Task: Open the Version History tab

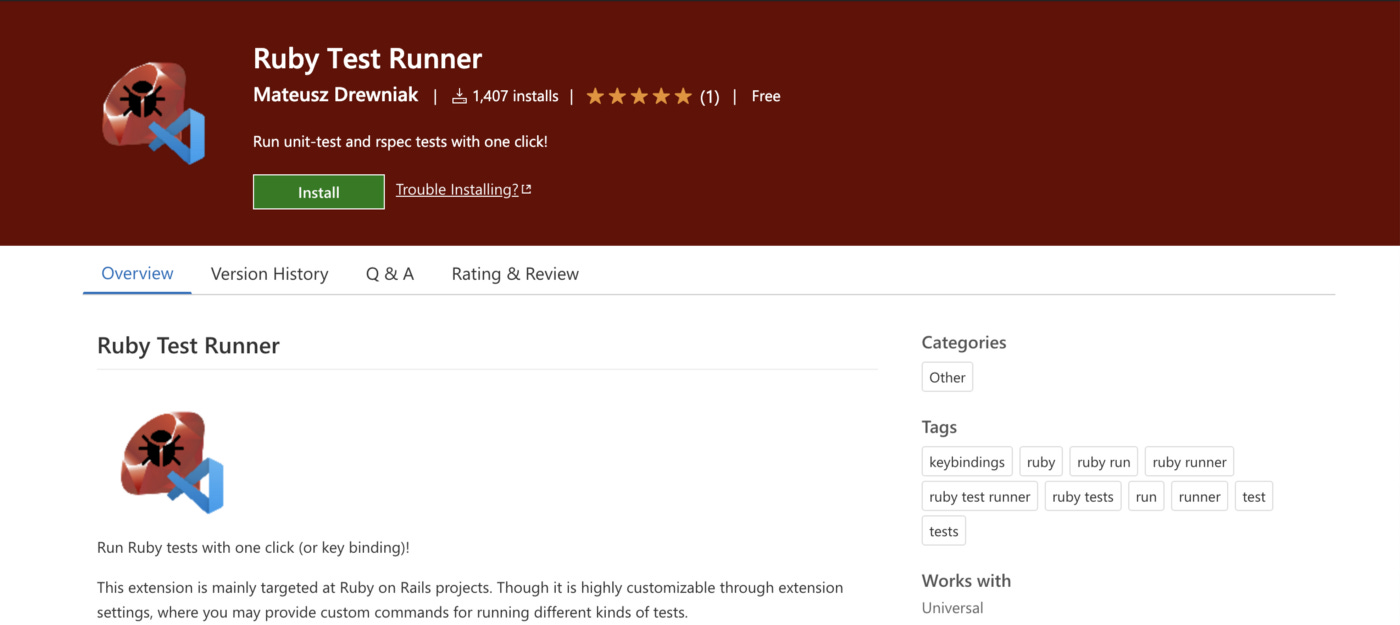Action: pyautogui.click(x=269, y=274)
